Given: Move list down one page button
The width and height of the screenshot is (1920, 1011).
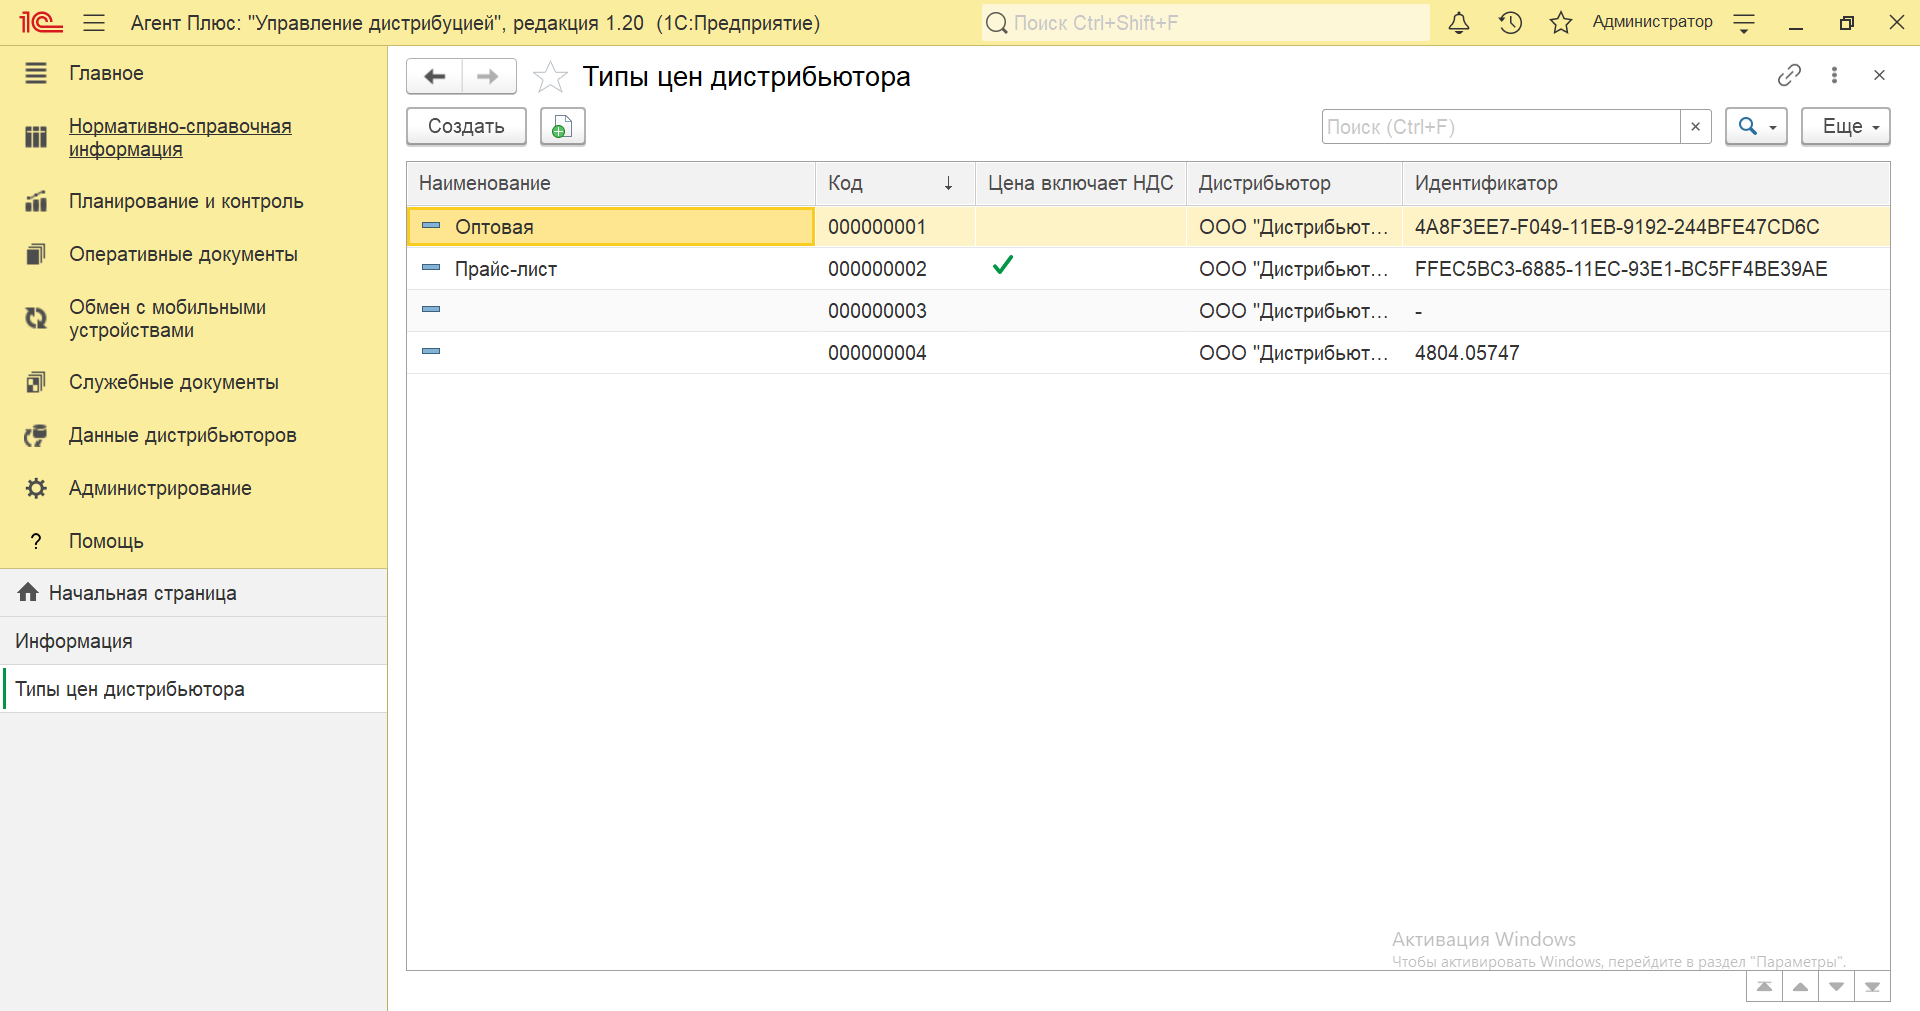Looking at the screenshot, I should (x=1836, y=987).
